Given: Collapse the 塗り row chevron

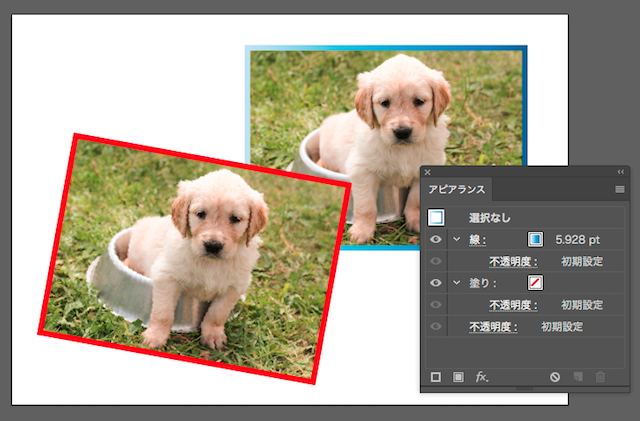Looking at the screenshot, I should click(x=457, y=283).
